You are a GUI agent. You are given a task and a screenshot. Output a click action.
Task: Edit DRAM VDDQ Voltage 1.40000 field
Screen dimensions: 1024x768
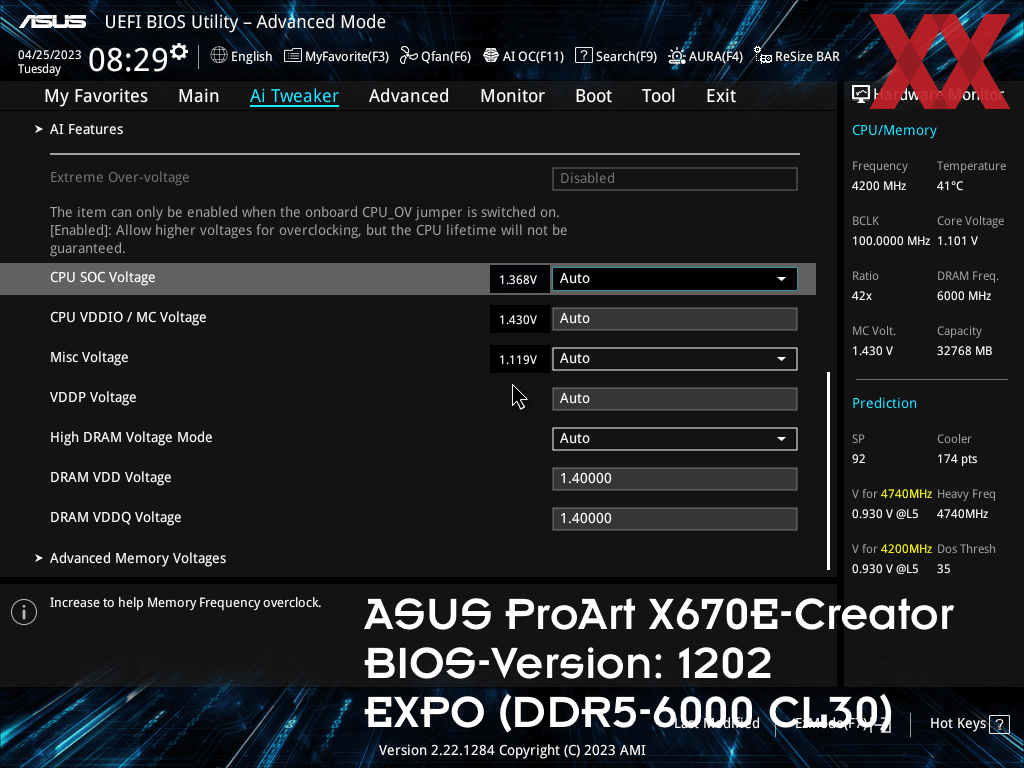point(675,519)
